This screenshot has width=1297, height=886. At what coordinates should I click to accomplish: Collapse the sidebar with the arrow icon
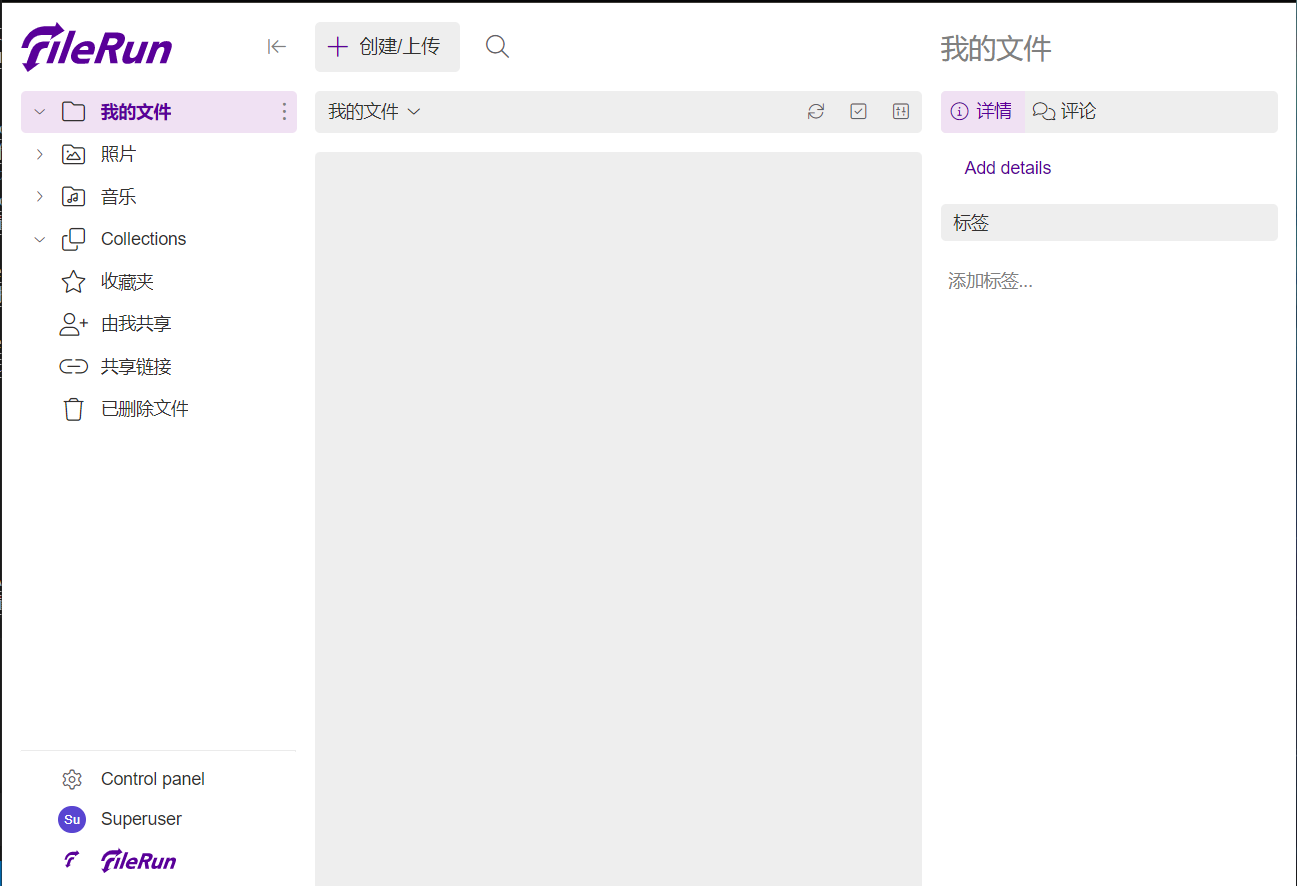click(276, 46)
